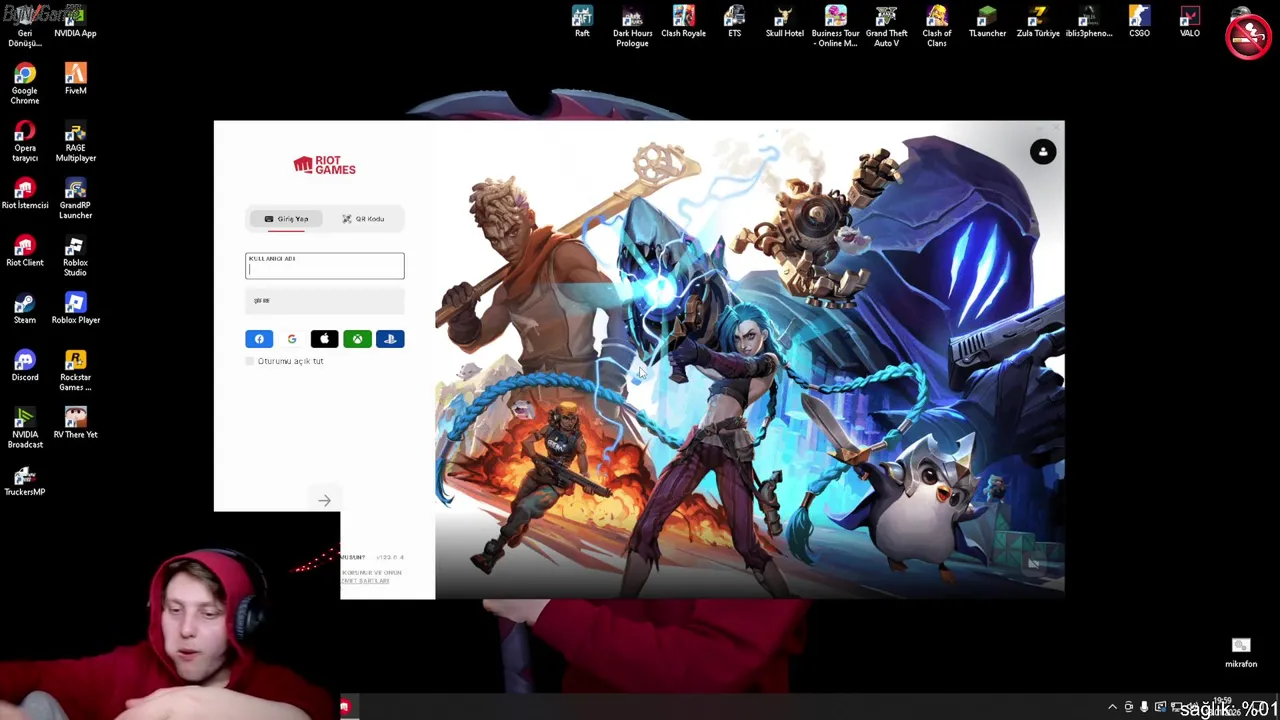Select the Rockstar Games desktop icon
Viewport: 1280px width, 720px height.
pyautogui.click(x=75, y=371)
